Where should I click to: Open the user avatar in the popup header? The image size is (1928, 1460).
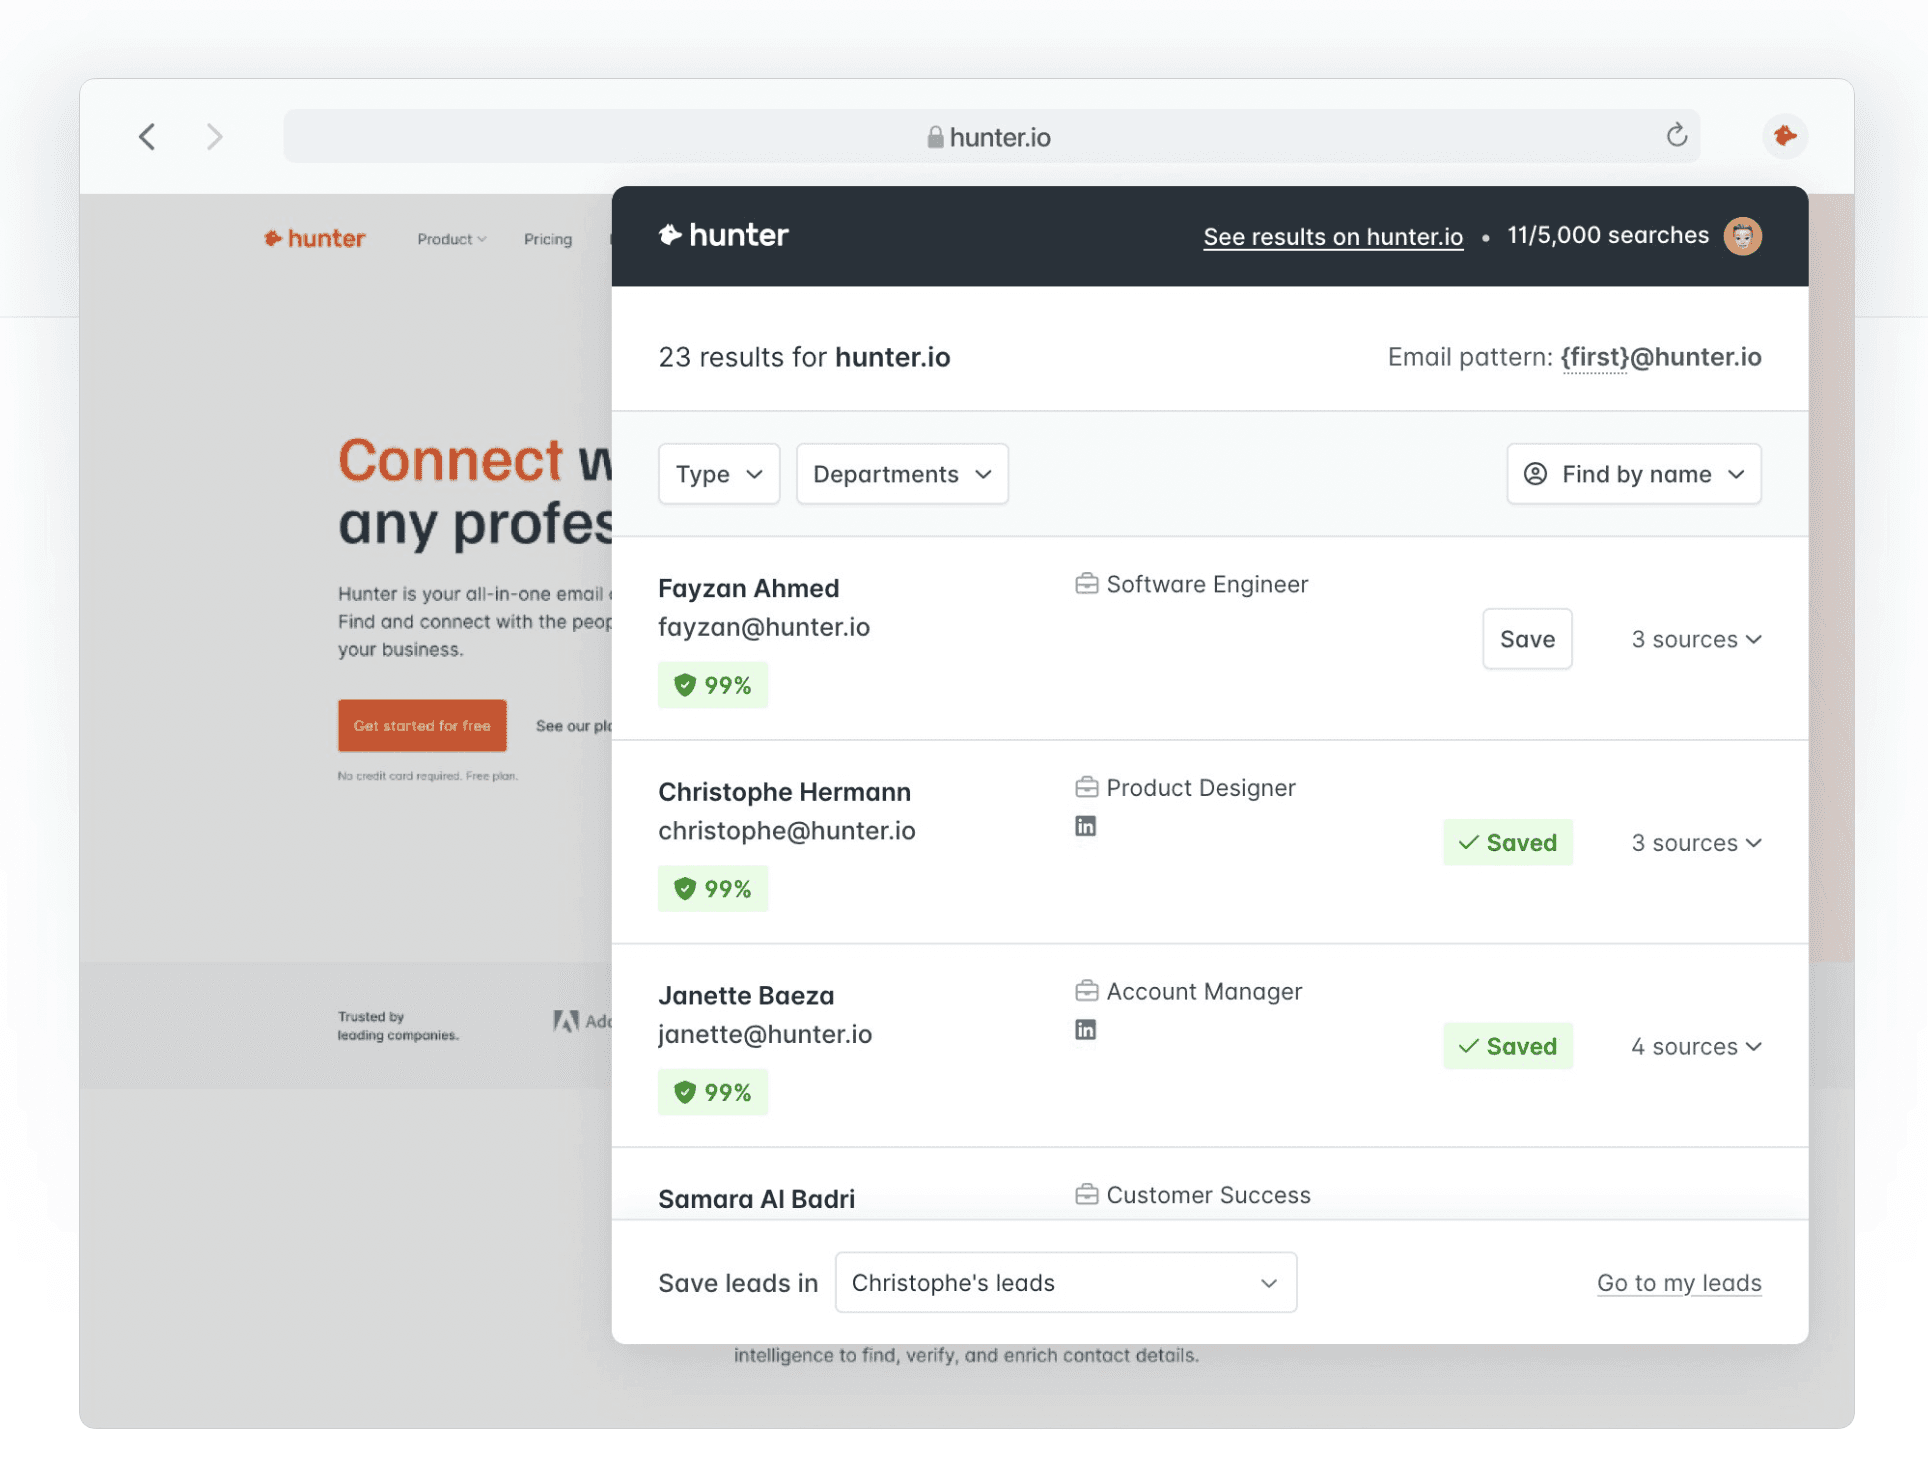(x=1743, y=236)
